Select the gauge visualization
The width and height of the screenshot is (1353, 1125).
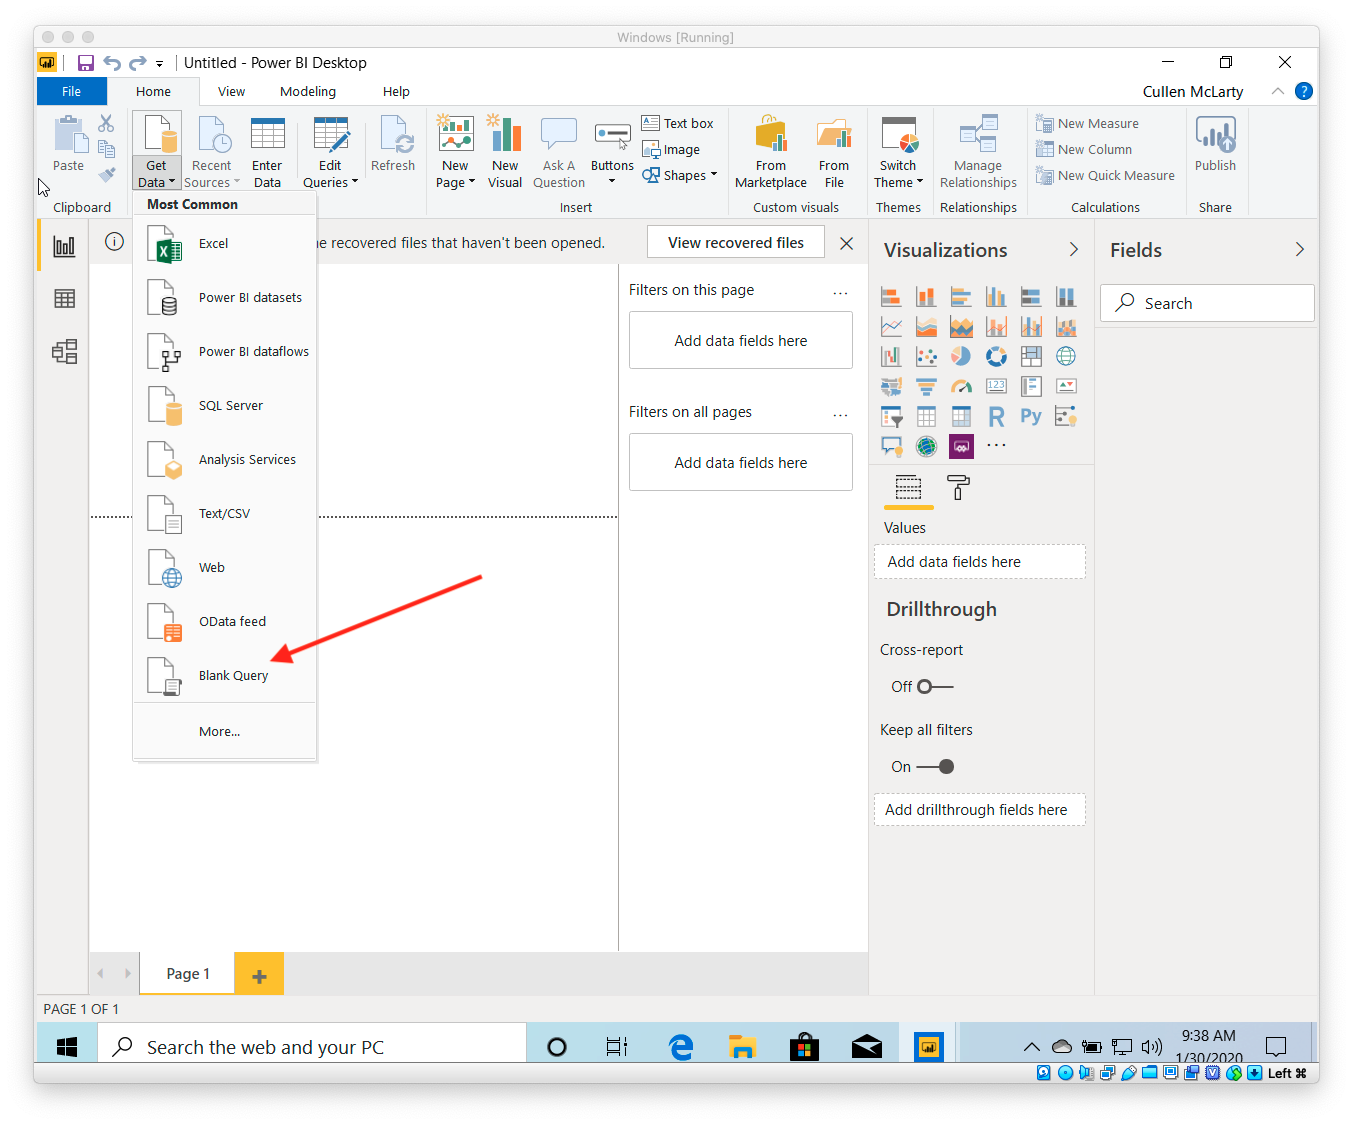coord(961,386)
